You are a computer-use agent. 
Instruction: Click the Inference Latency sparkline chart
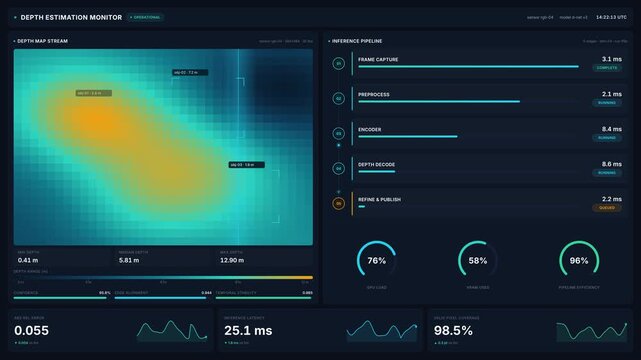pyautogui.click(x=382, y=331)
